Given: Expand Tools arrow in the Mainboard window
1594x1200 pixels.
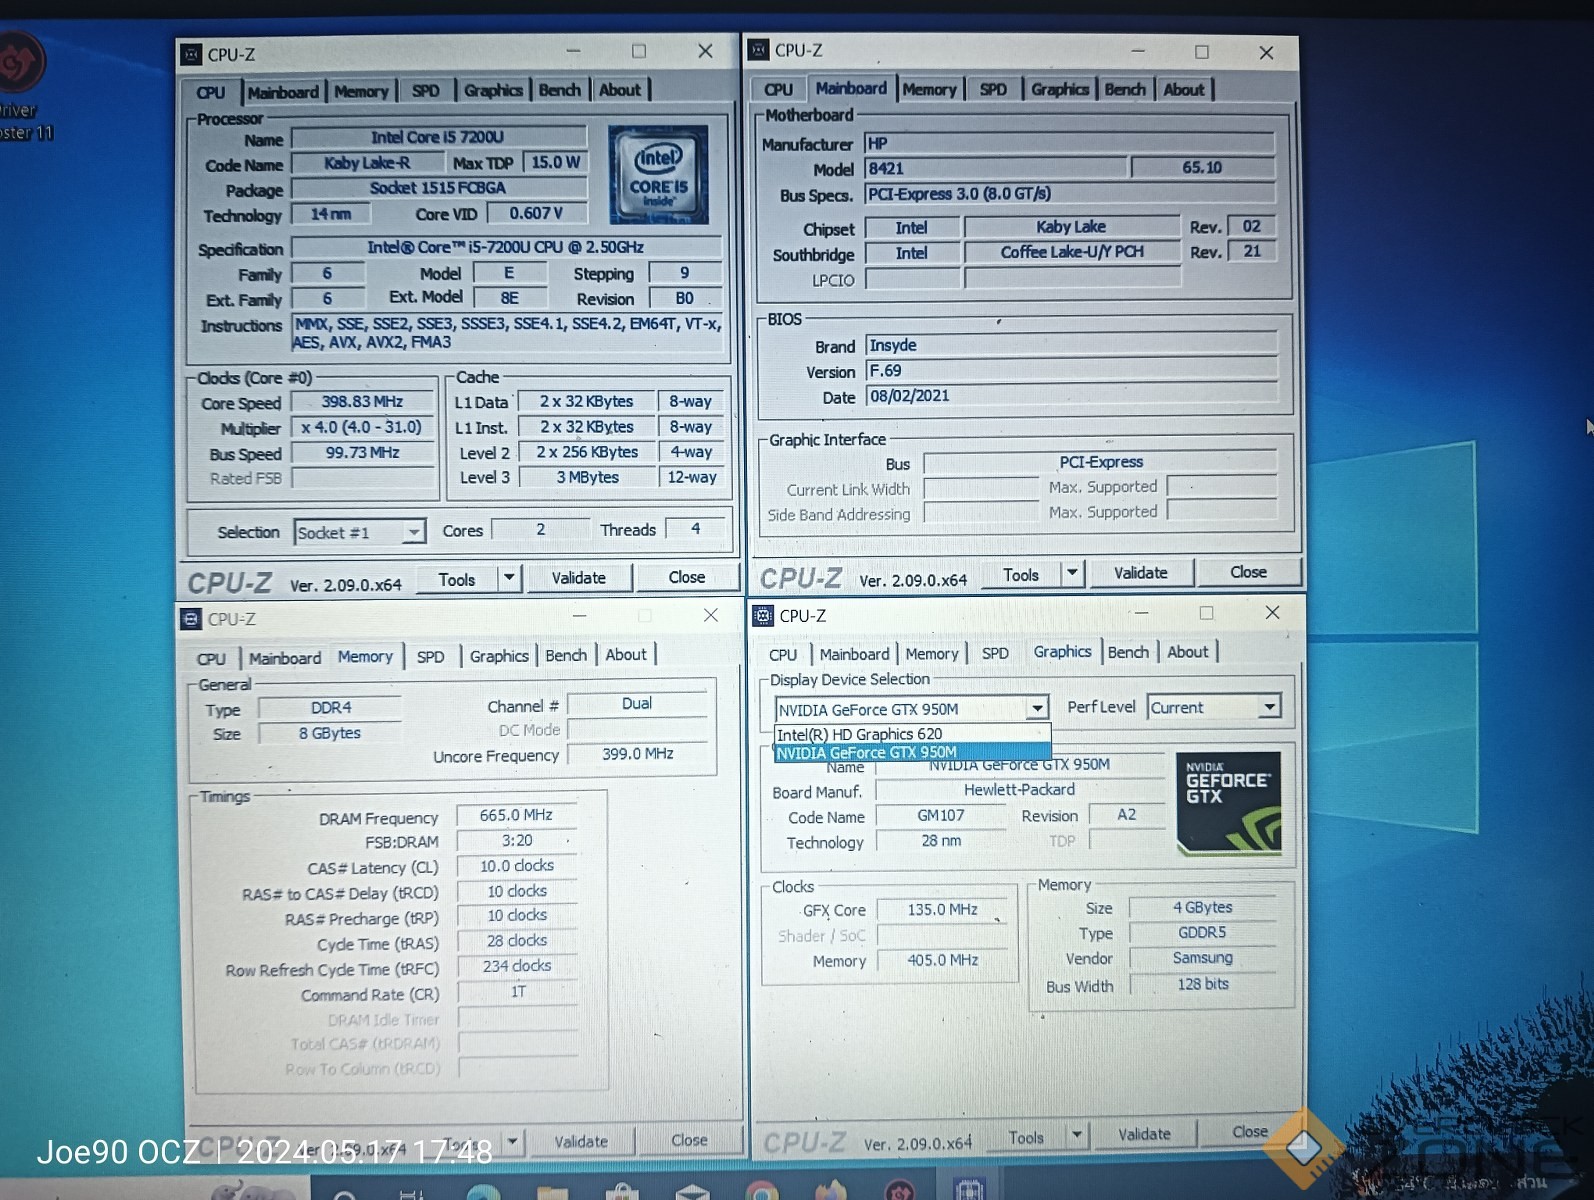Looking at the screenshot, I should pos(1072,574).
